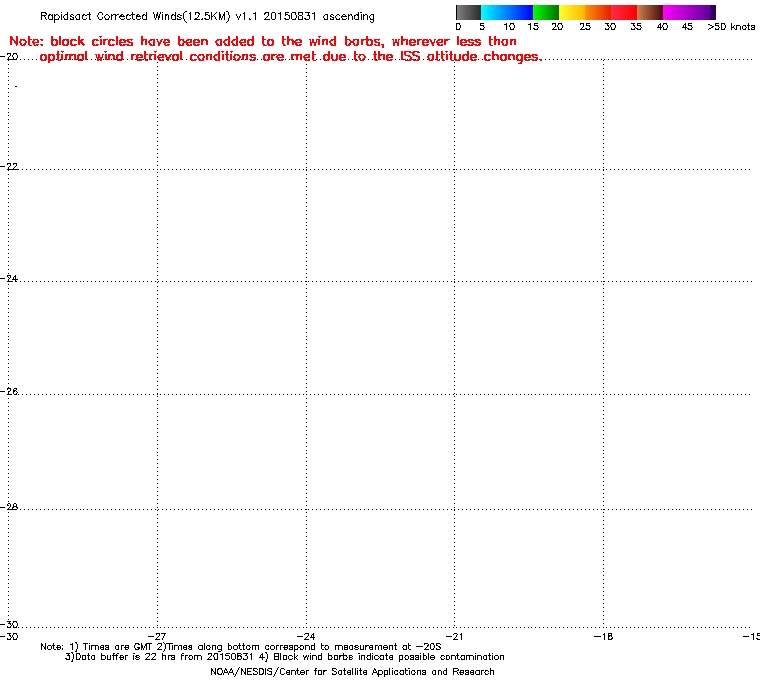This screenshot has width=760, height=688.
Task: Click the '-24' latitude axis label on left
Action: (9, 278)
